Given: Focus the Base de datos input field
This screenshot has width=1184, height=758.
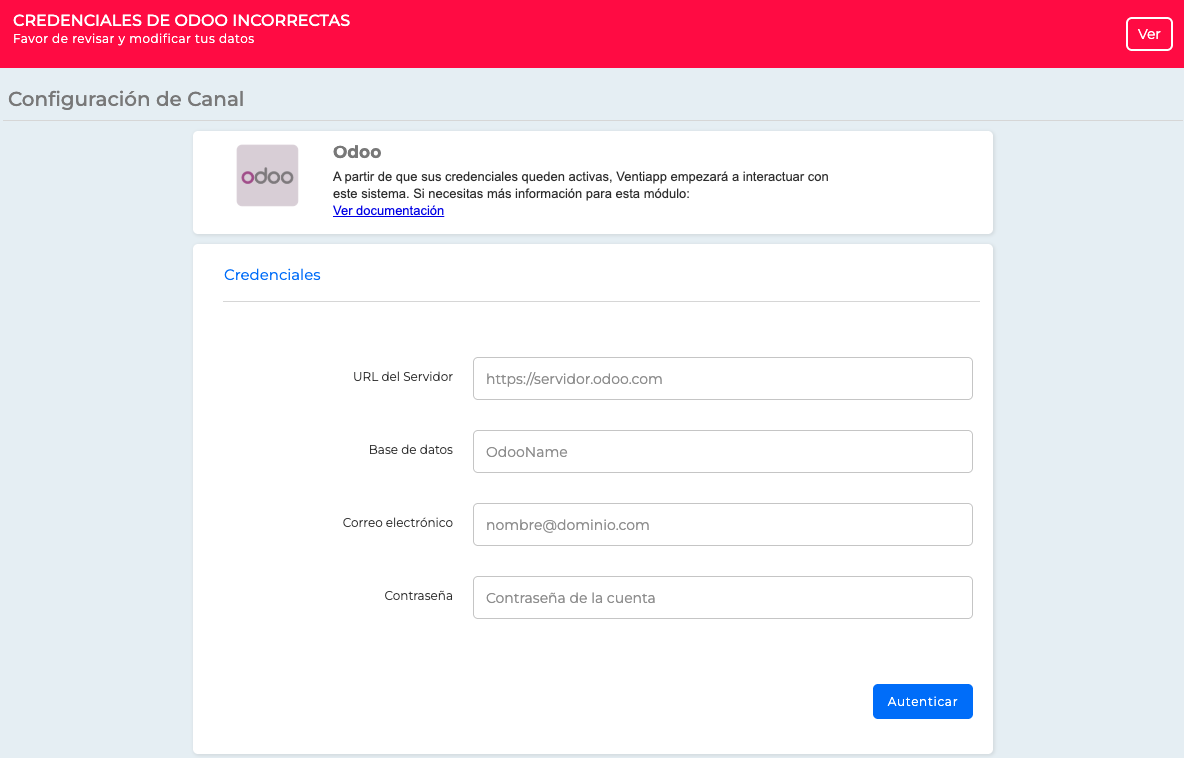Looking at the screenshot, I should [x=723, y=451].
